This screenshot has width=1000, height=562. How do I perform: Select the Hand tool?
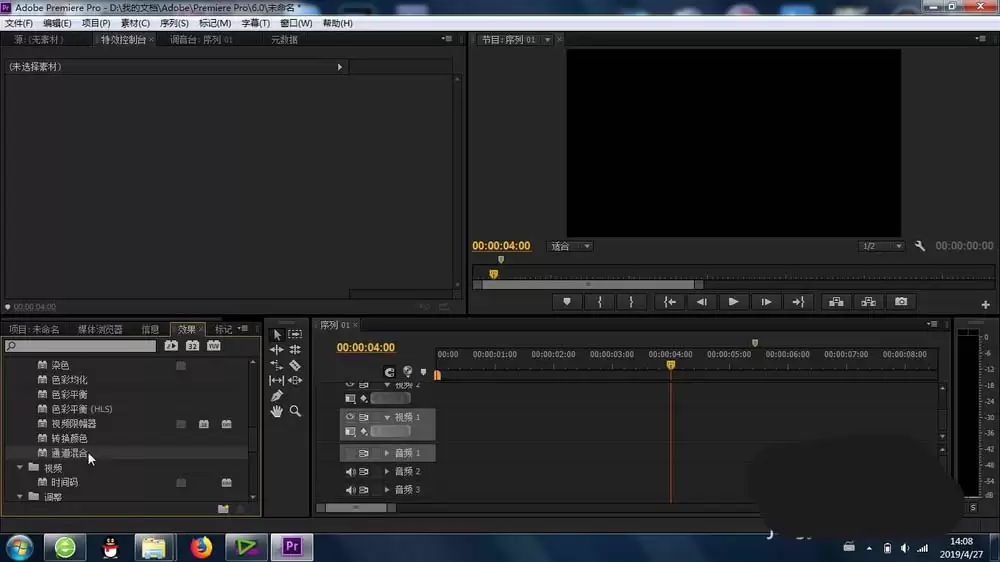pos(276,411)
